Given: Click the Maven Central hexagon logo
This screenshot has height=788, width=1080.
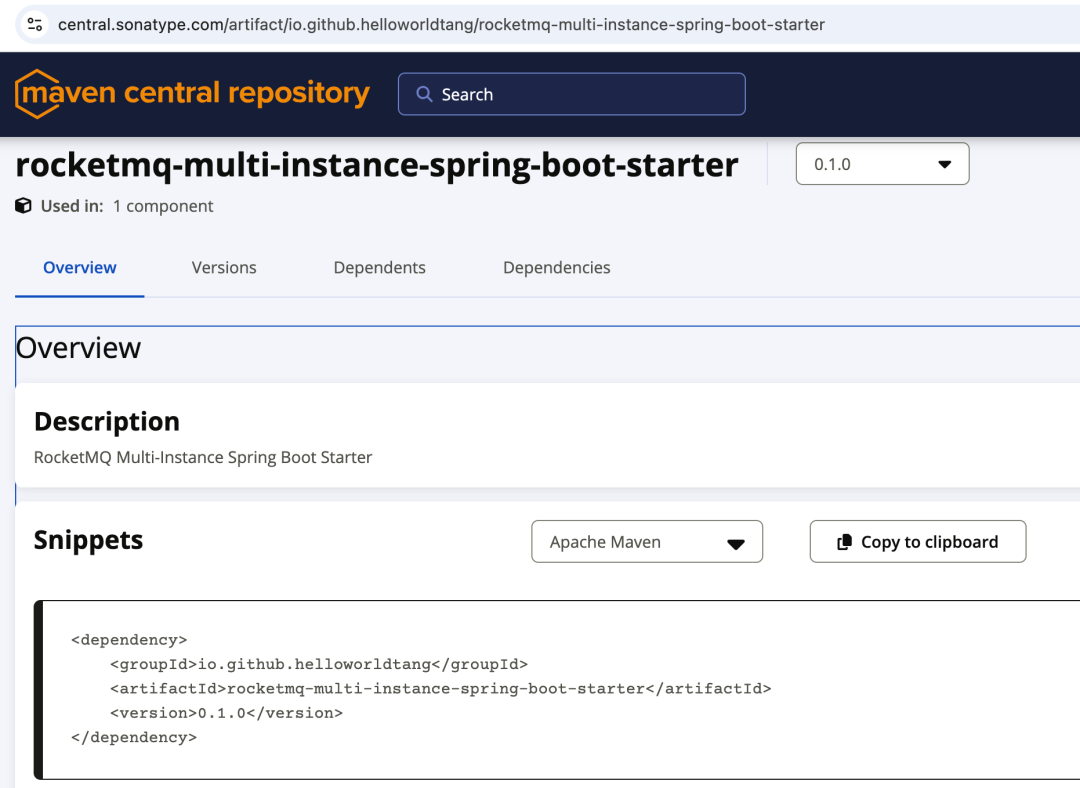Looking at the screenshot, I should click(x=37, y=94).
